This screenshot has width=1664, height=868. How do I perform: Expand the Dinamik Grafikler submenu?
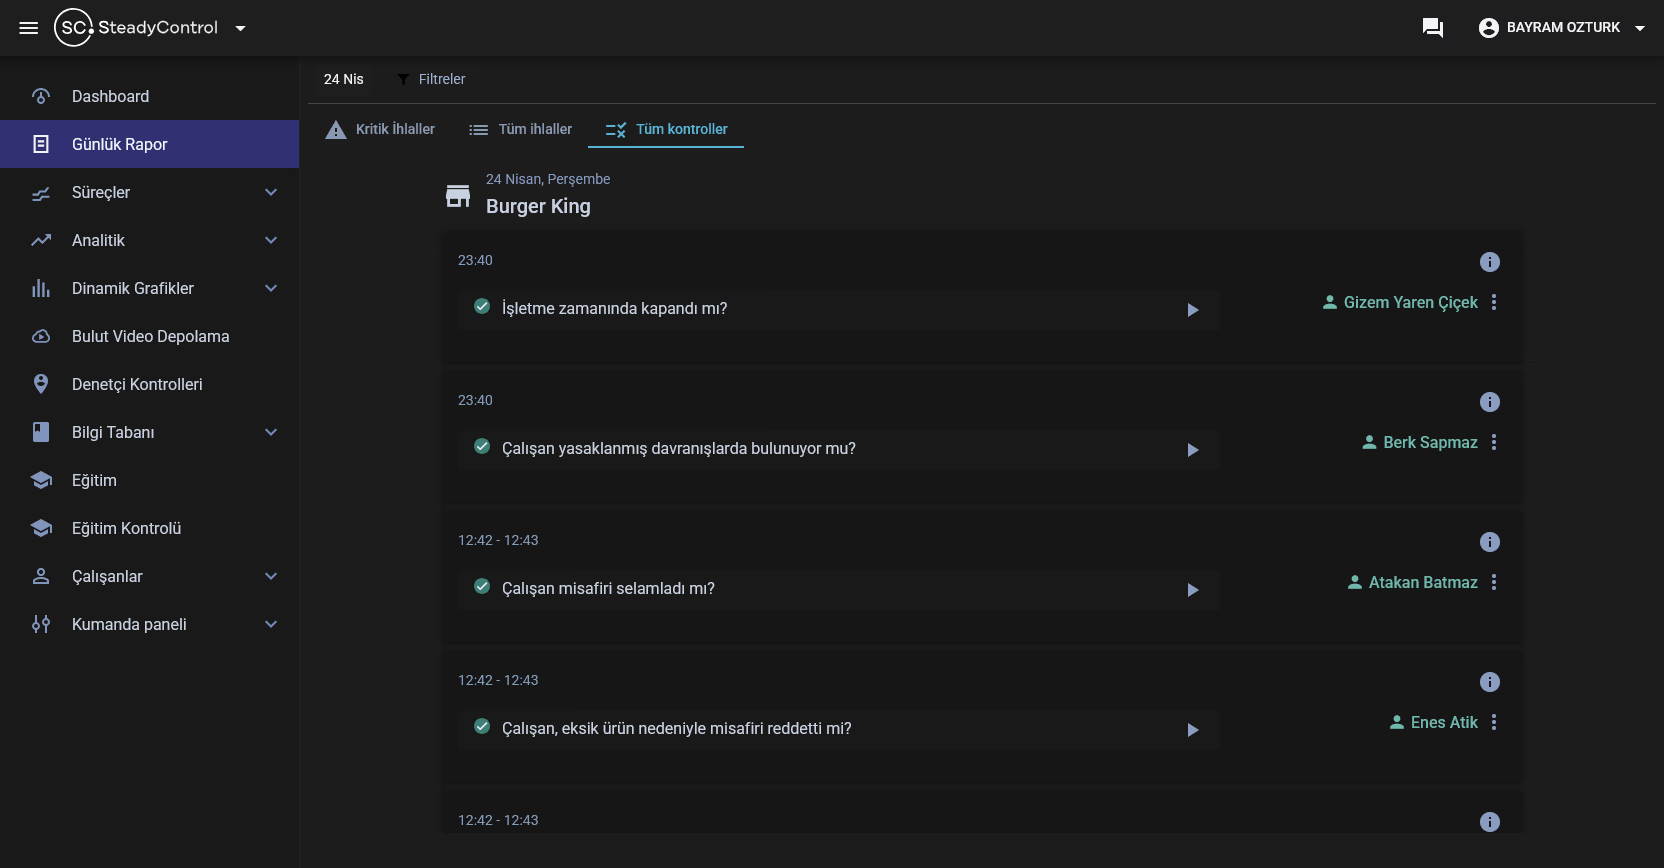tap(270, 288)
